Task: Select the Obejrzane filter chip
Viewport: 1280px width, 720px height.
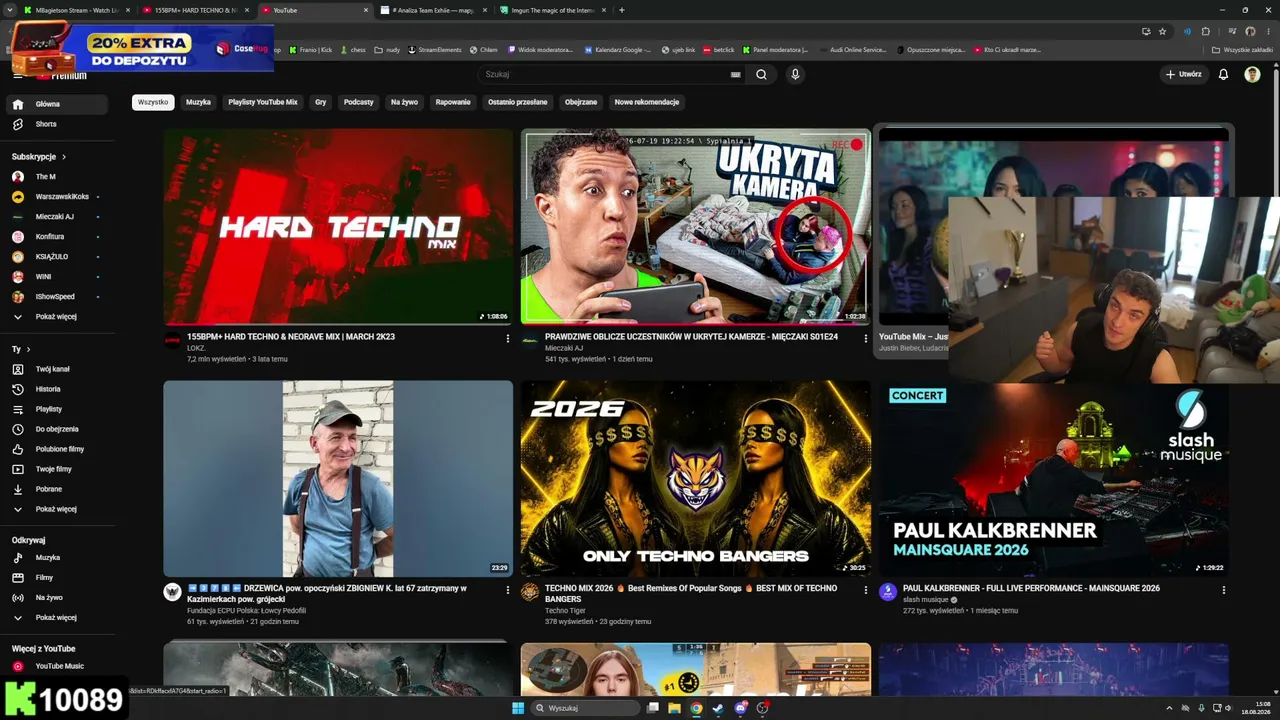Action: pos(581,102)
